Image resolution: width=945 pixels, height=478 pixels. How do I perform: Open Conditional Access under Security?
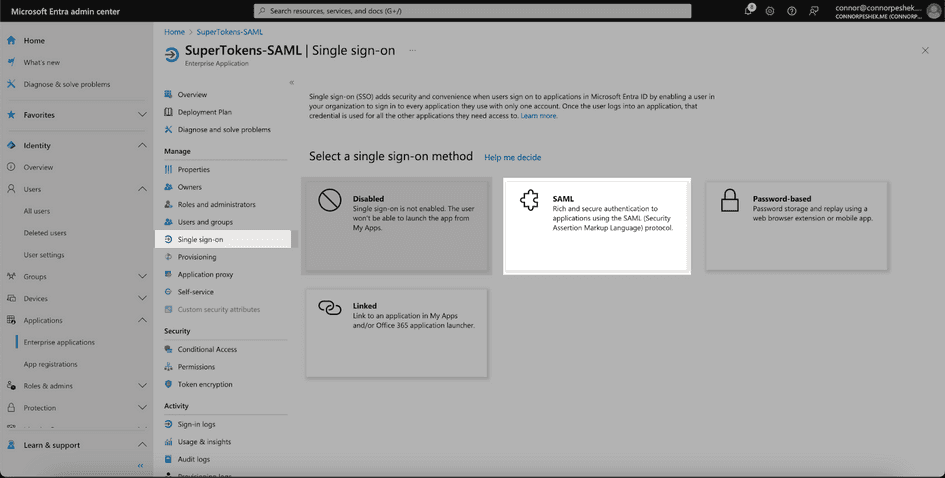click(x=207, y=349)
